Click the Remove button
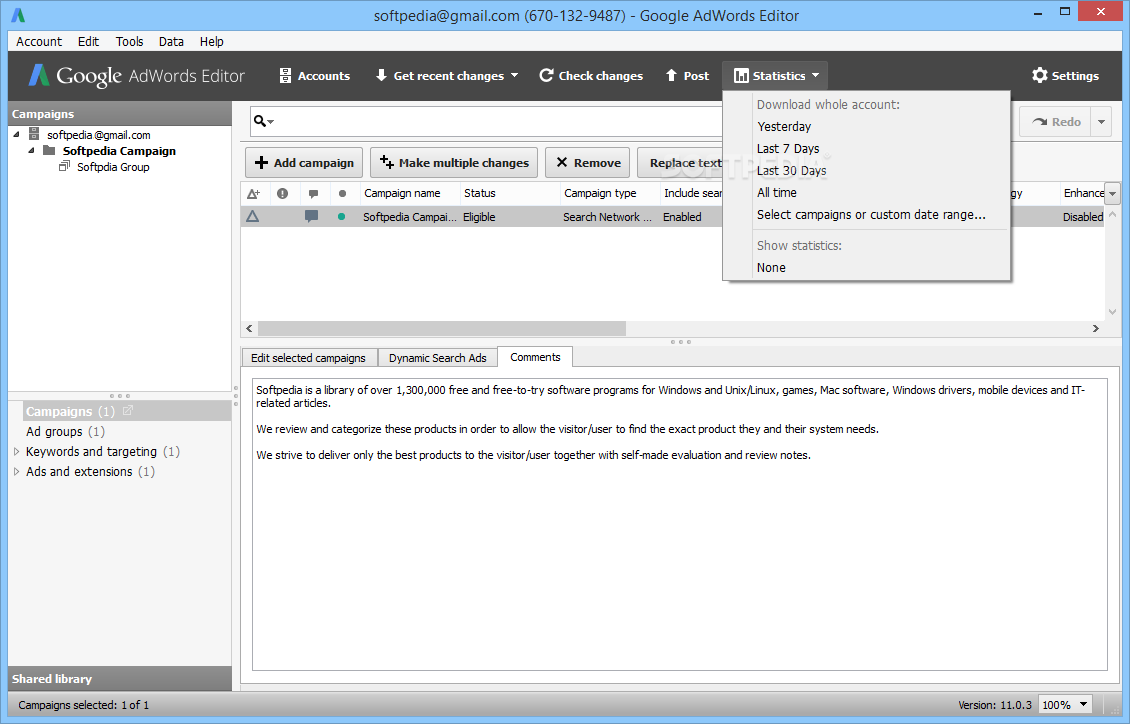Viewport: 1130px width, 724px height. pyautogui.click(x=587, y=163)
